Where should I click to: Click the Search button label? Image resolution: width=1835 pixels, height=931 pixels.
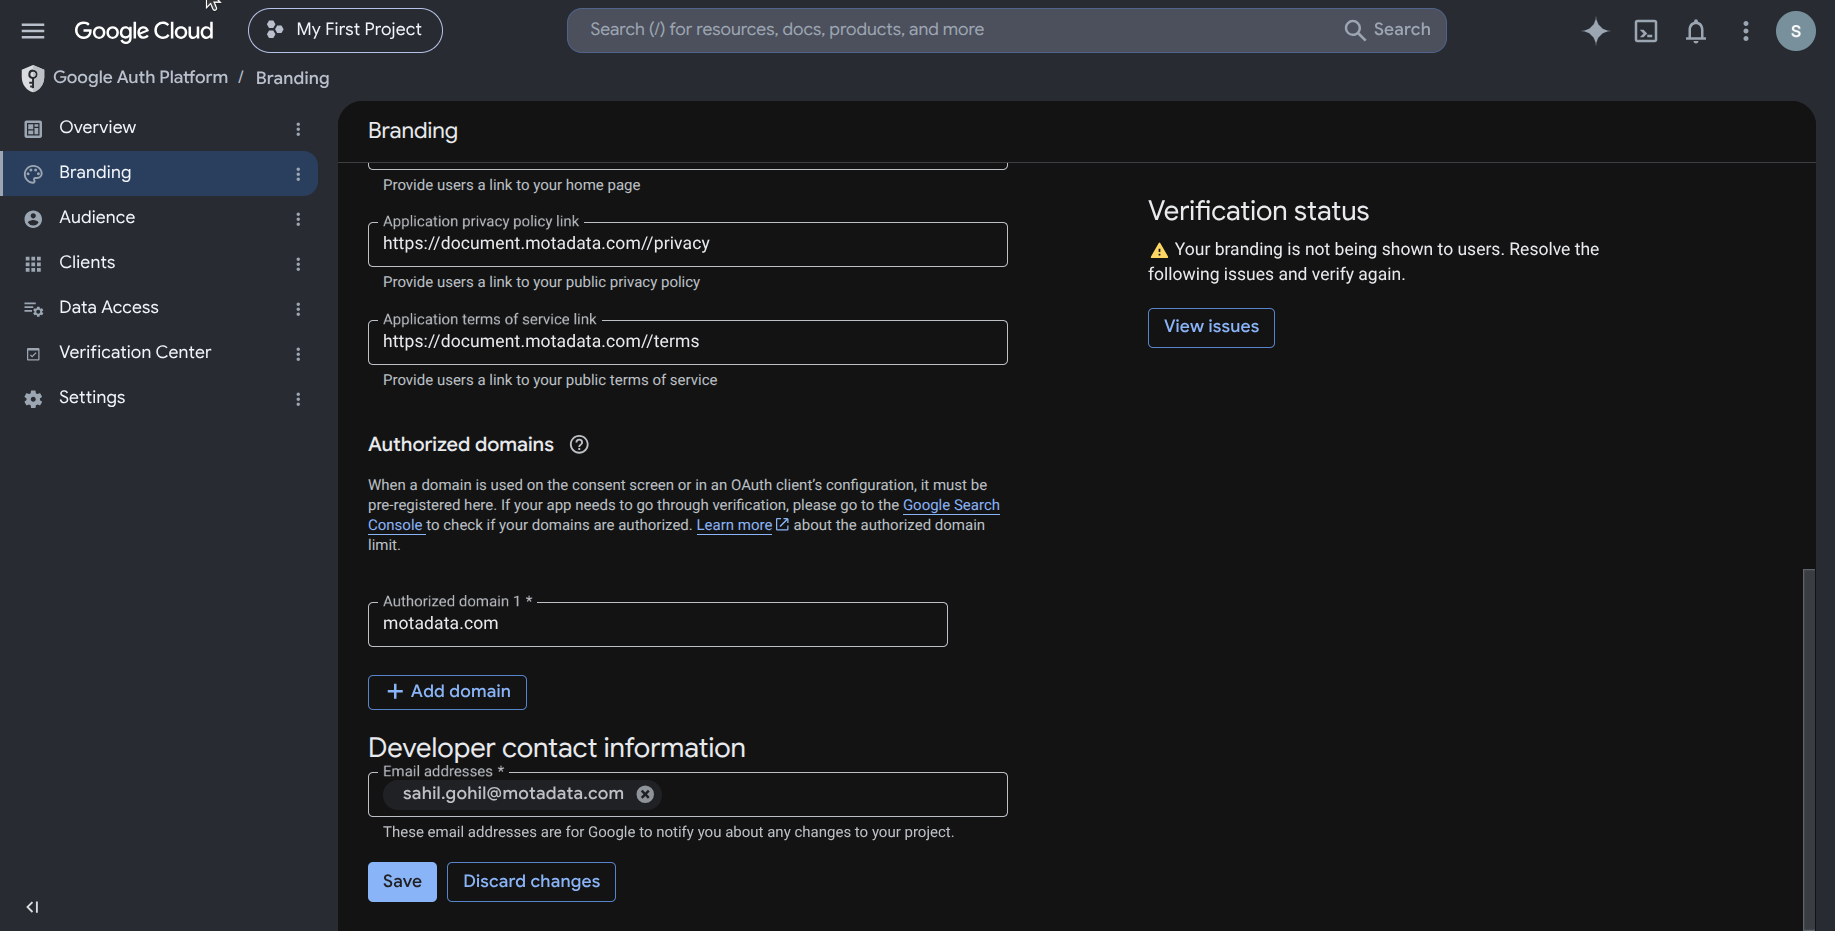[1402, 30]
